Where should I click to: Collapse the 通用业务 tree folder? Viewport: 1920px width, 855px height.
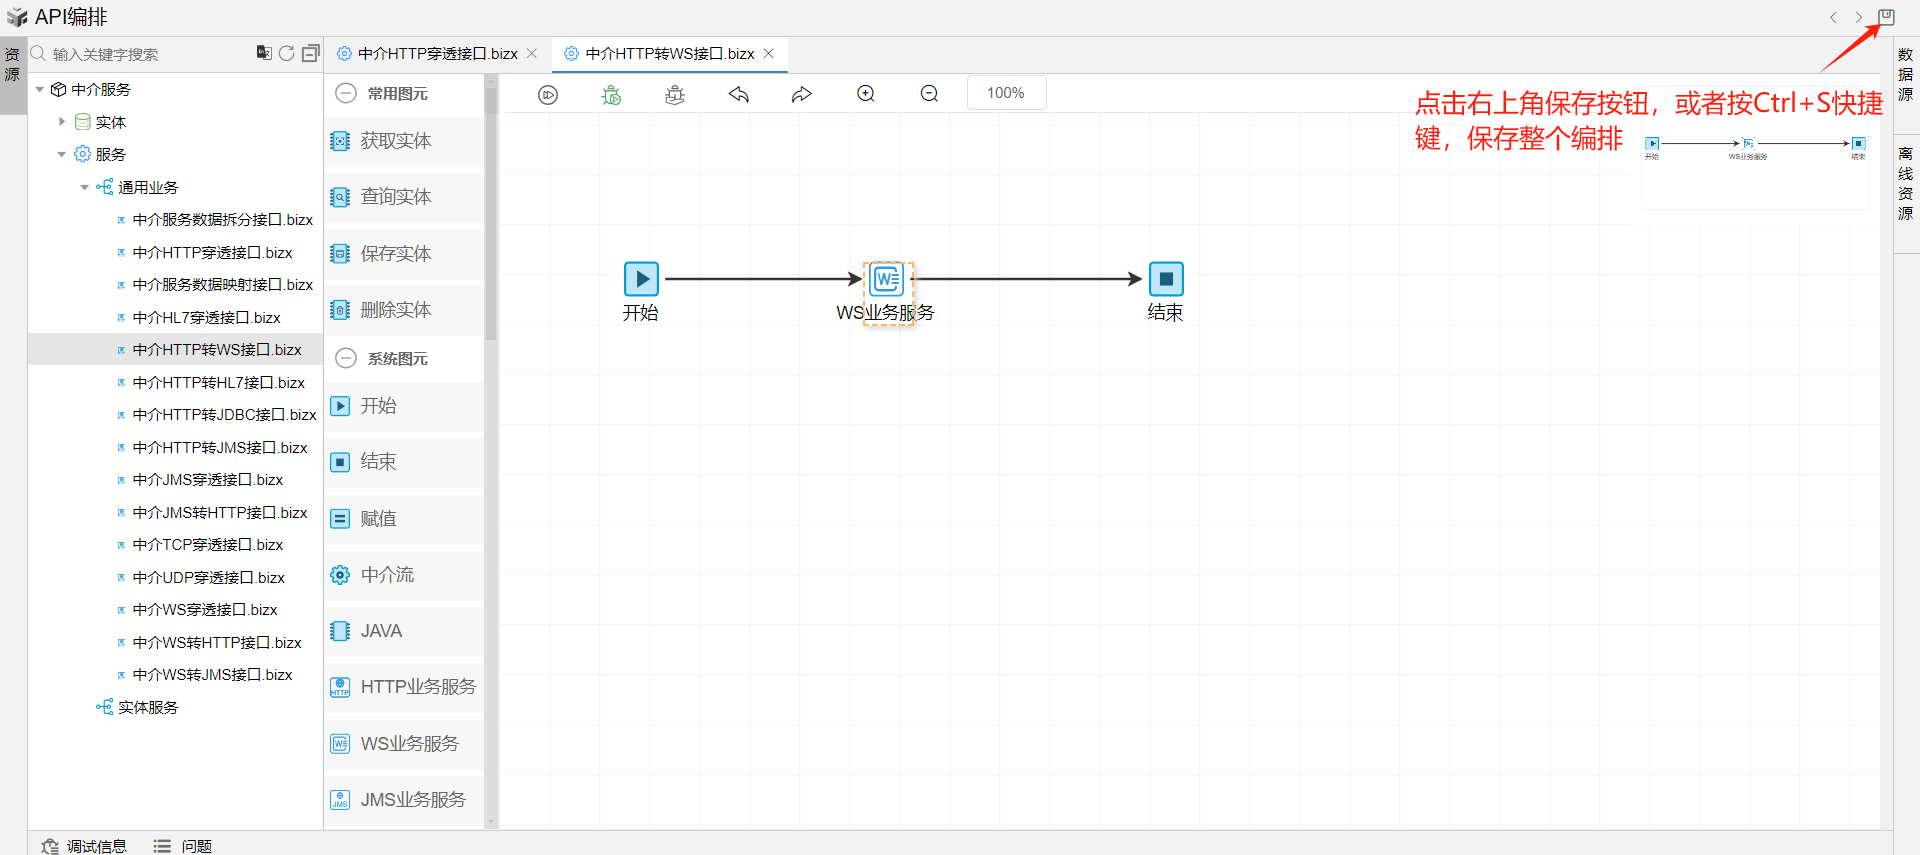[x=85, y=187]
